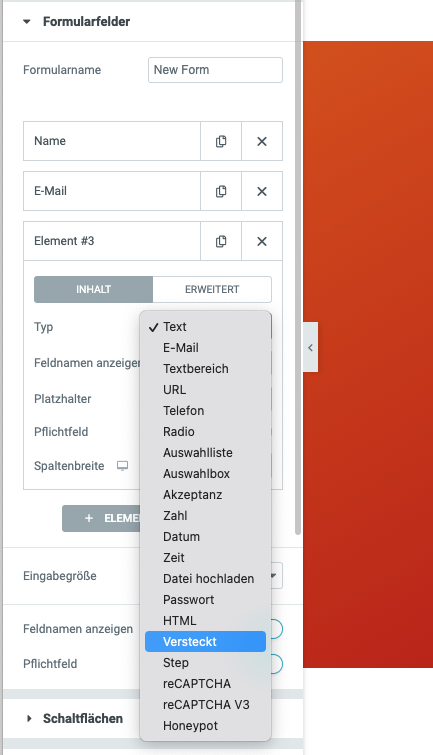Duplicate Element #3 field
The height and width of the screenshot is (755, 433).
tap(221, 241)
